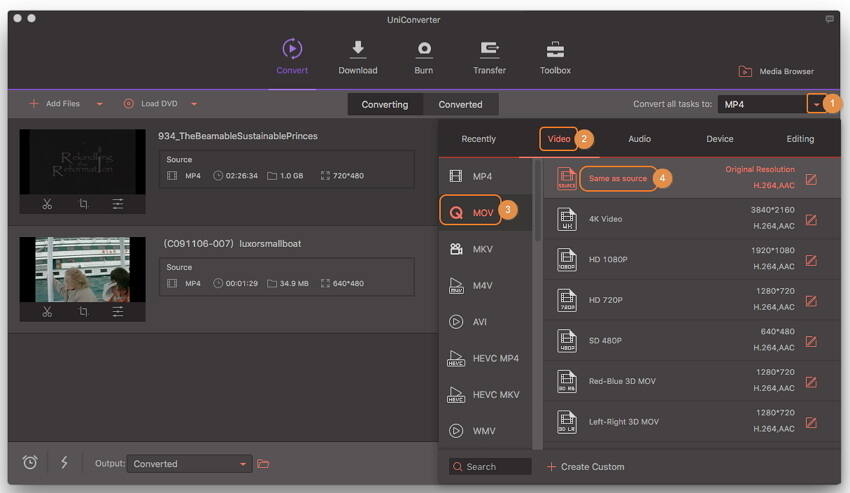Screen dimensions: 850x493
Task: Select the Device format tab
Action: [x=719, y=139]
